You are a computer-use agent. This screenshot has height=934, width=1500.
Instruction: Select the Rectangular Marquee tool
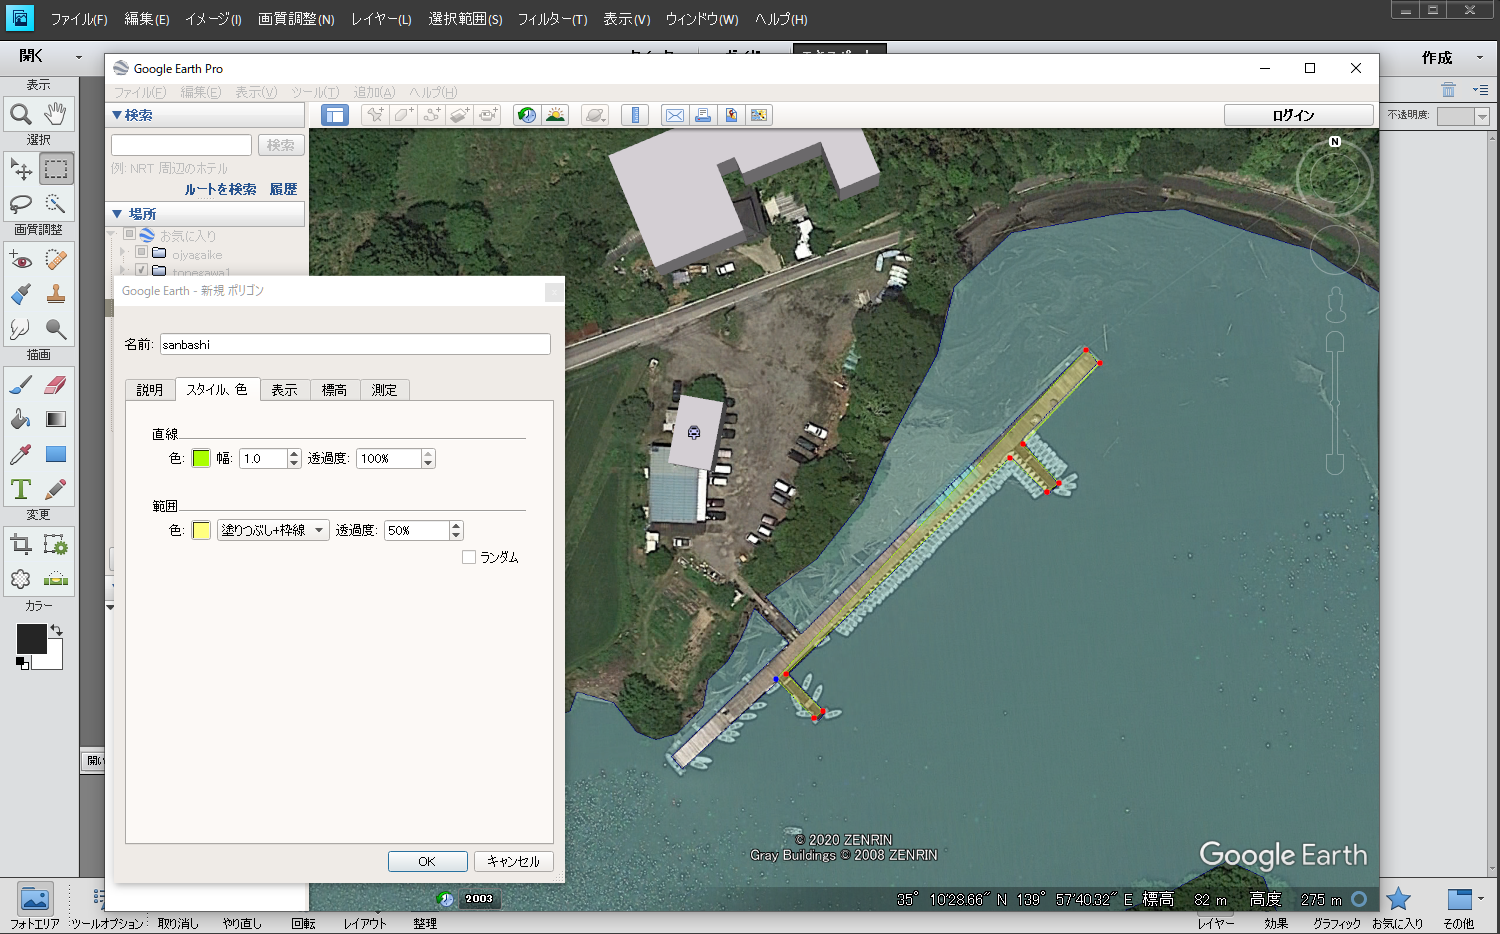pyautogui.click(x=56, y=169)
